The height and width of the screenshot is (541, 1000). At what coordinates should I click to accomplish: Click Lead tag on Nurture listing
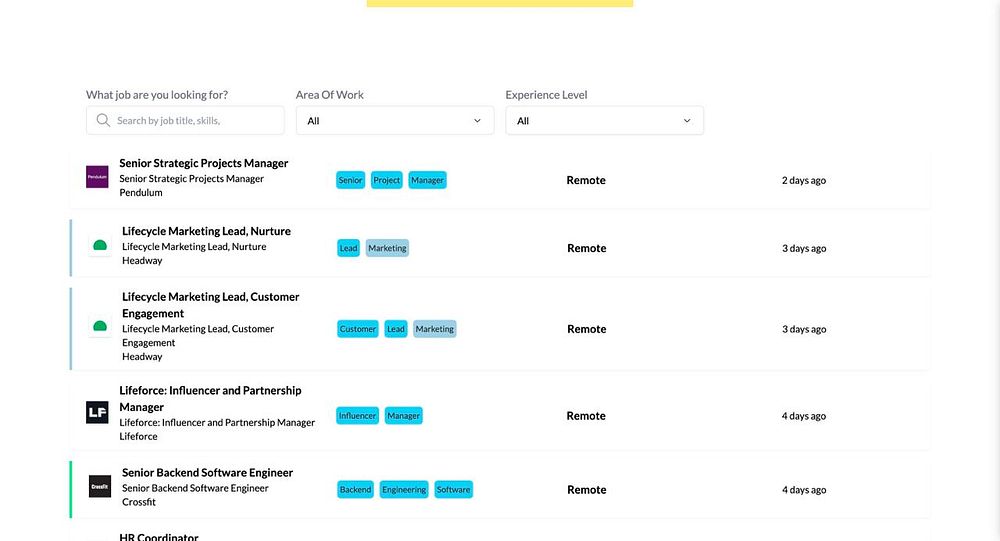(x=348, y=248)
